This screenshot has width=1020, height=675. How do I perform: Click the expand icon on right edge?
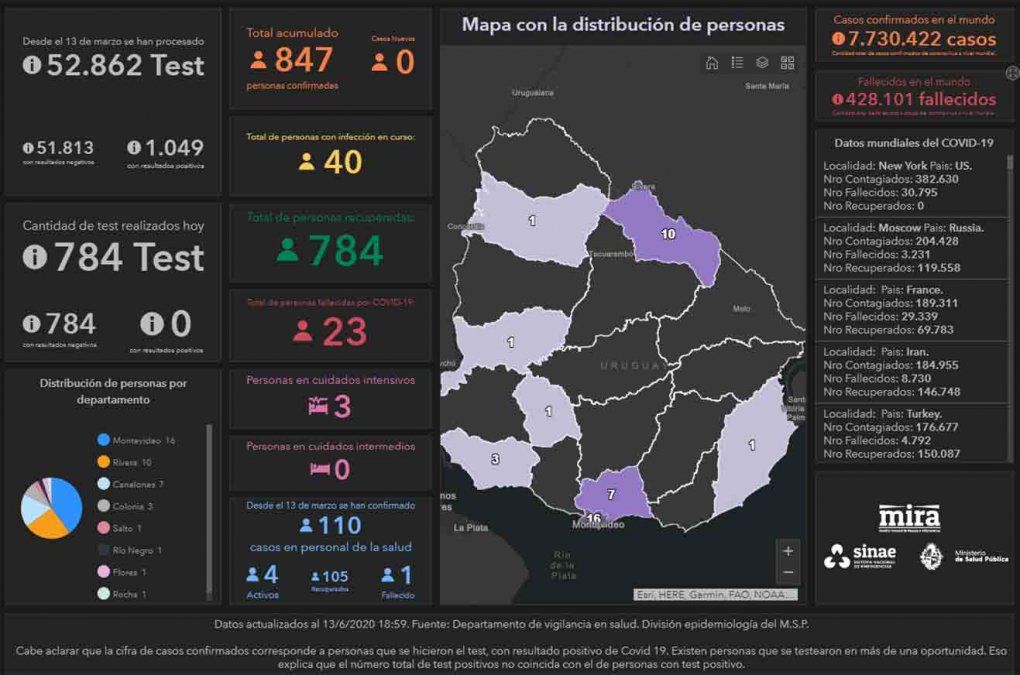[x=1012, y=72]
